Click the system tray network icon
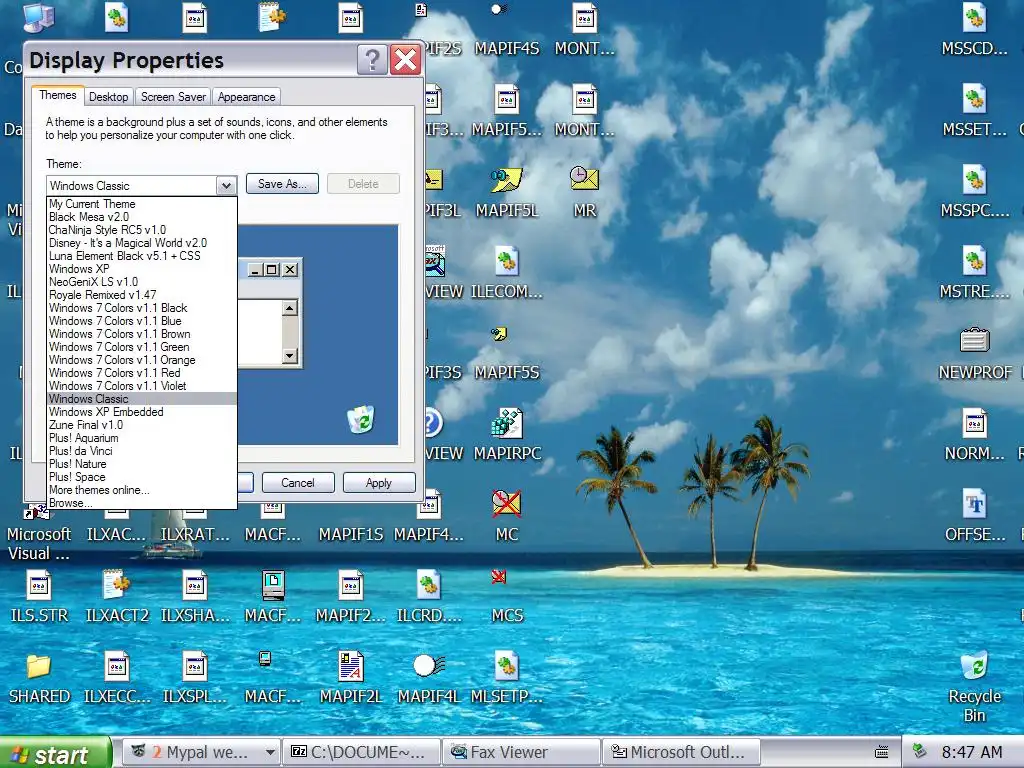 [920, 751]
